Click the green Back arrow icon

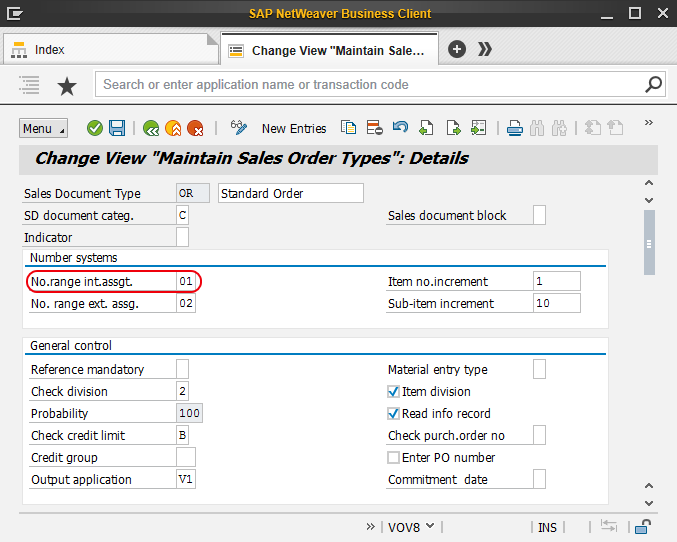151,128
